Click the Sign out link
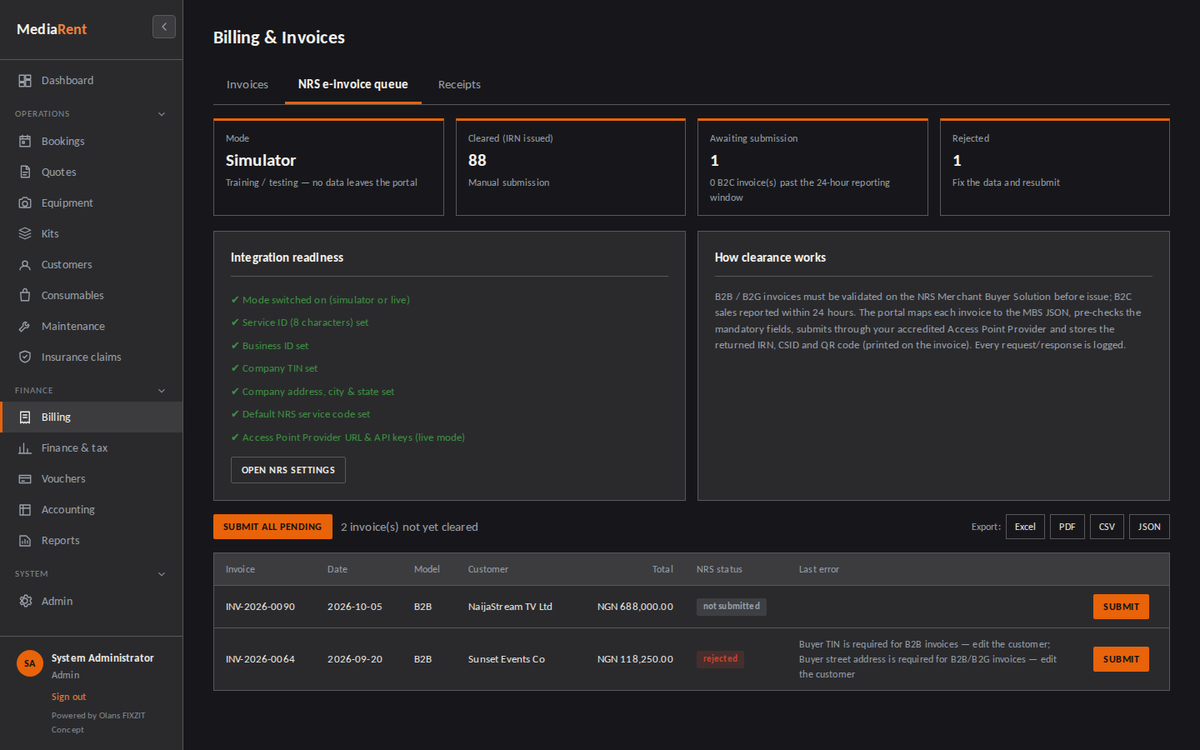 coord(69,697)
